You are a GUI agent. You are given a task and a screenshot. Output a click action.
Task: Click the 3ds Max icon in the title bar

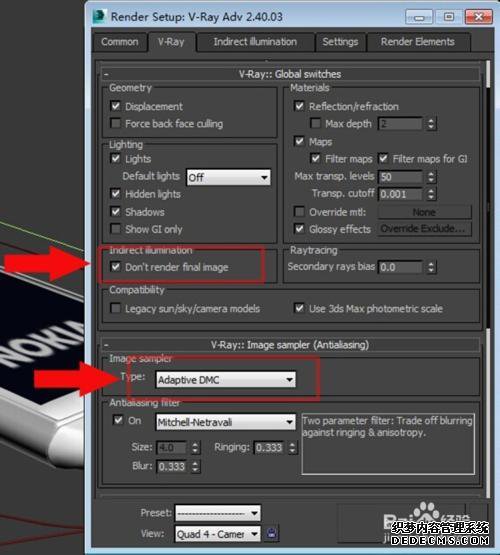pyautogui.click(x=99, y=17)
